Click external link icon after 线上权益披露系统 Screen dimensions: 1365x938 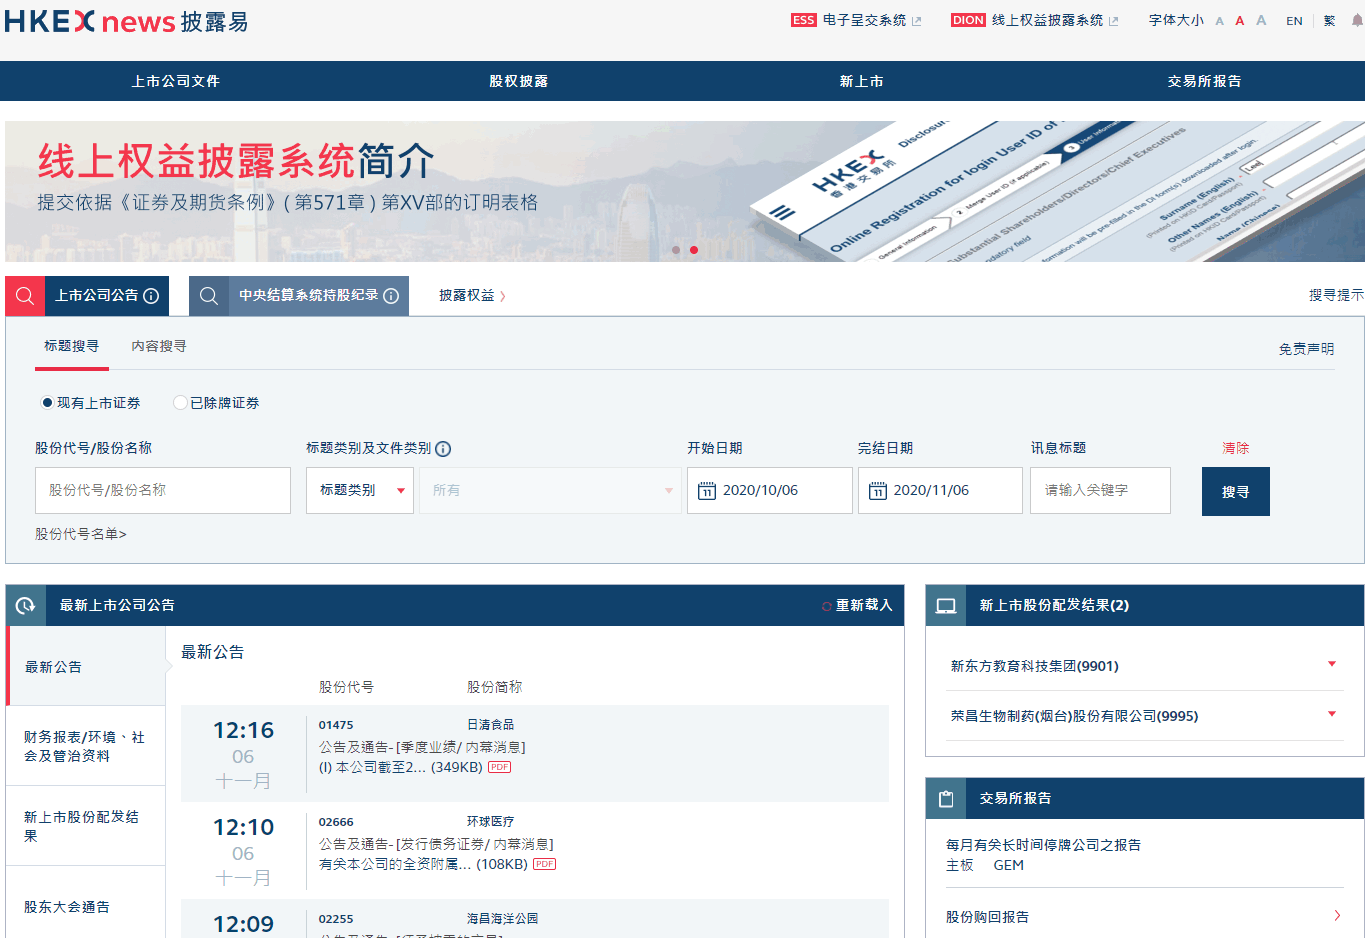click(x=1114, y=21)
